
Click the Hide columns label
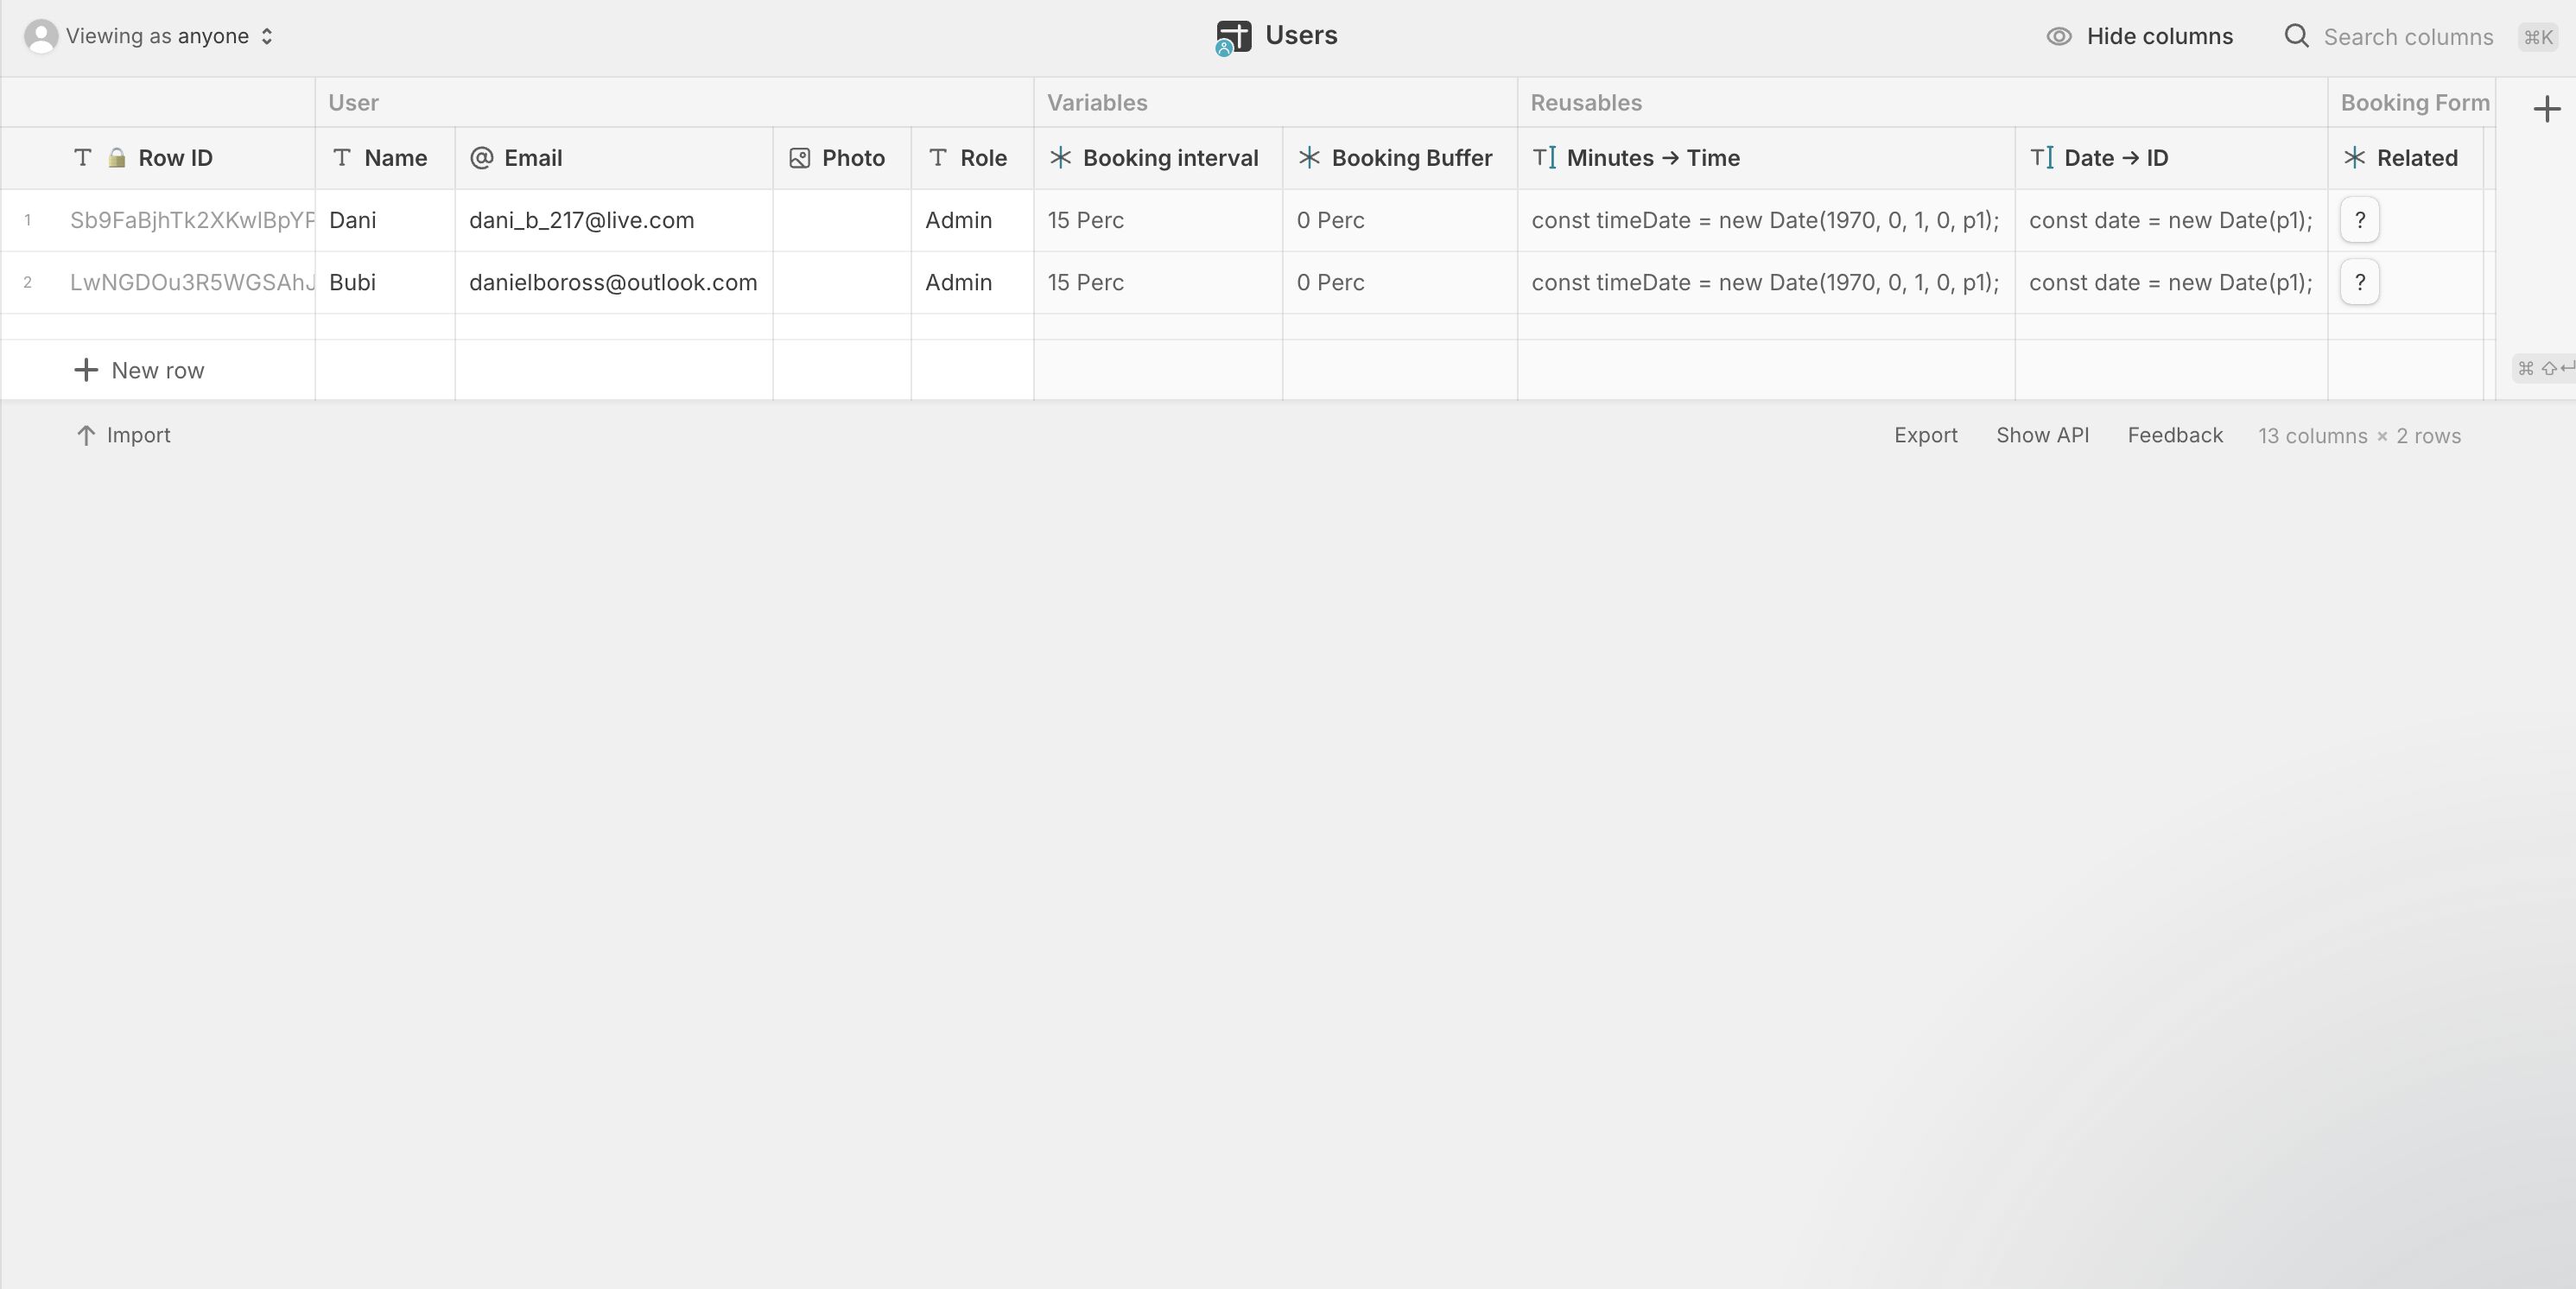[x=2159, y=37]
